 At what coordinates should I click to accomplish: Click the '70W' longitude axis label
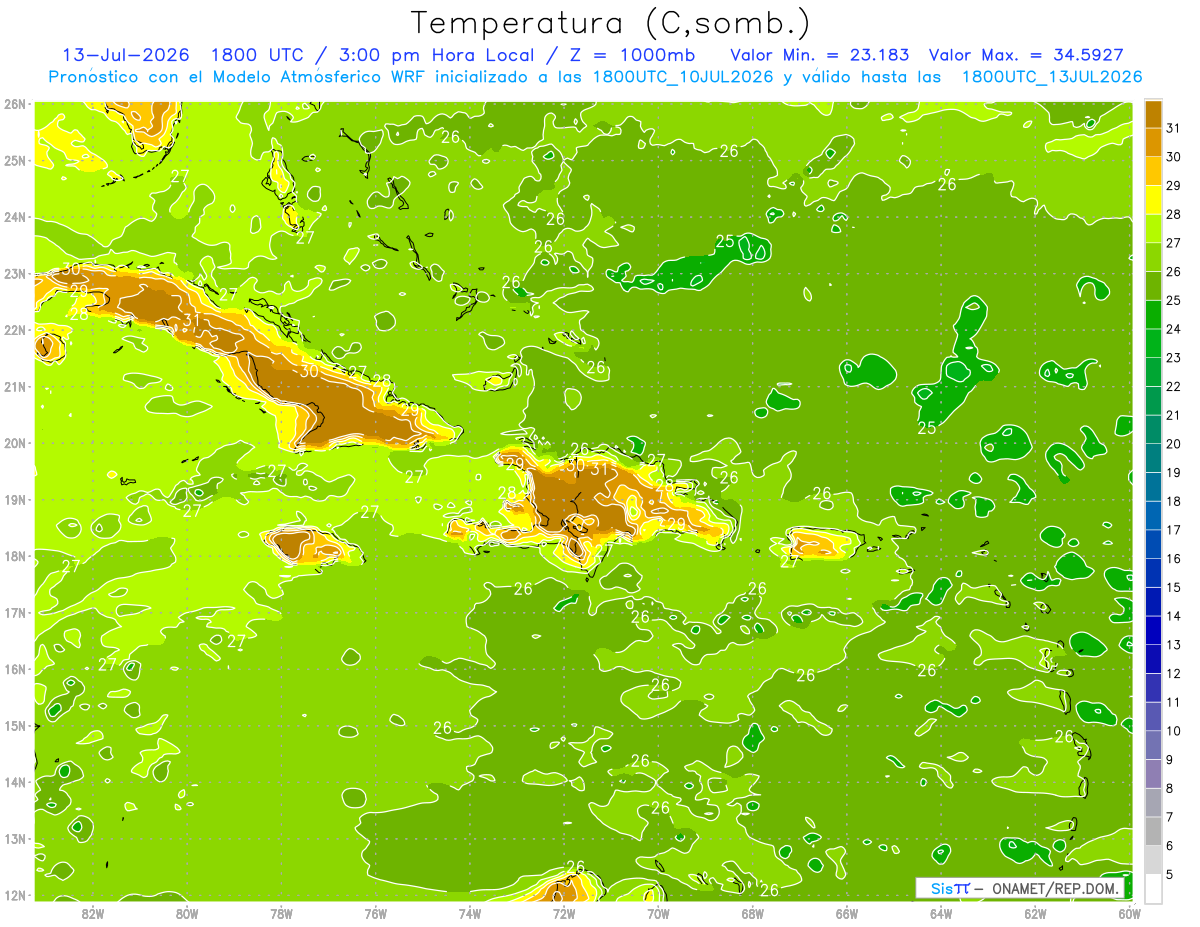pos(658,914)
